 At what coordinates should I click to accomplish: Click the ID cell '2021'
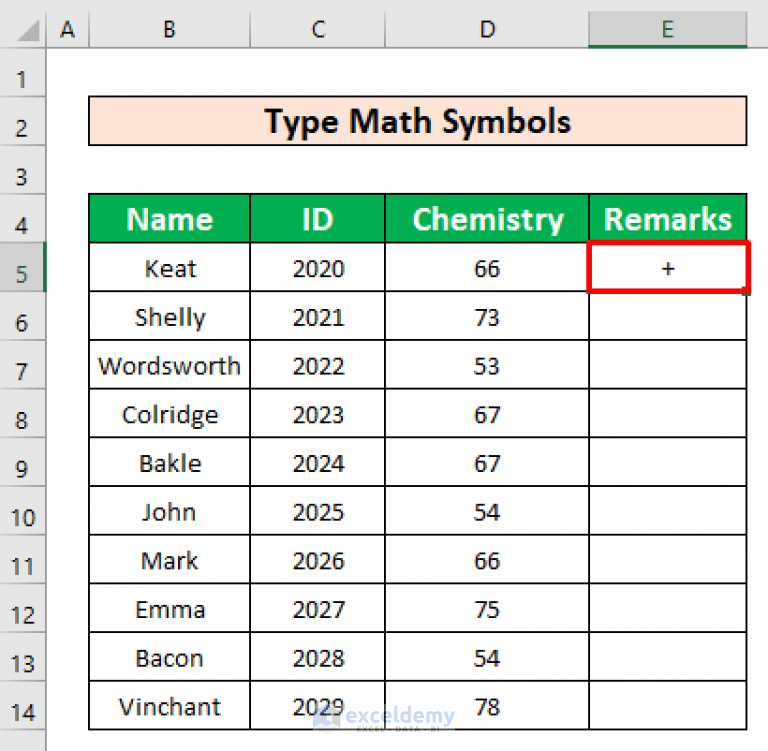pyautogui.click(x=318, y=316)
